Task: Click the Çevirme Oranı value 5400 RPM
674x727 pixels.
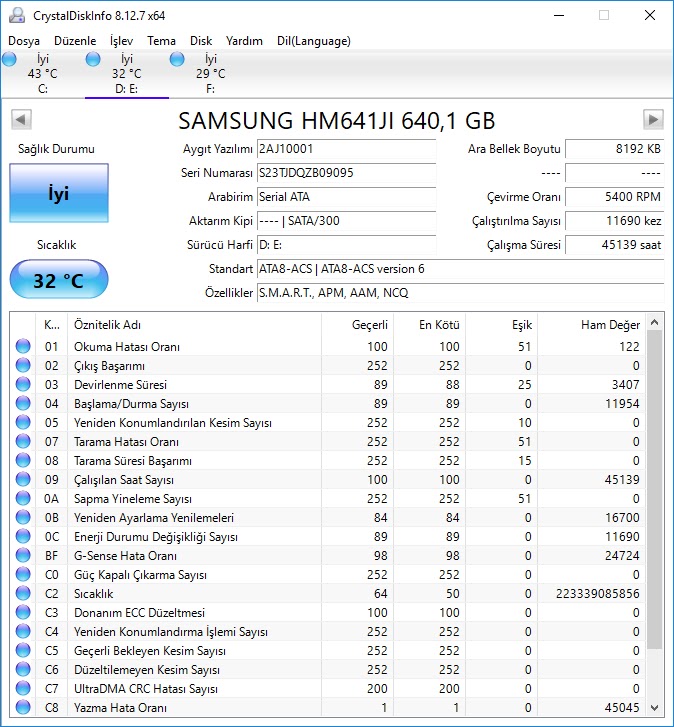Action: tap(615, 197)
